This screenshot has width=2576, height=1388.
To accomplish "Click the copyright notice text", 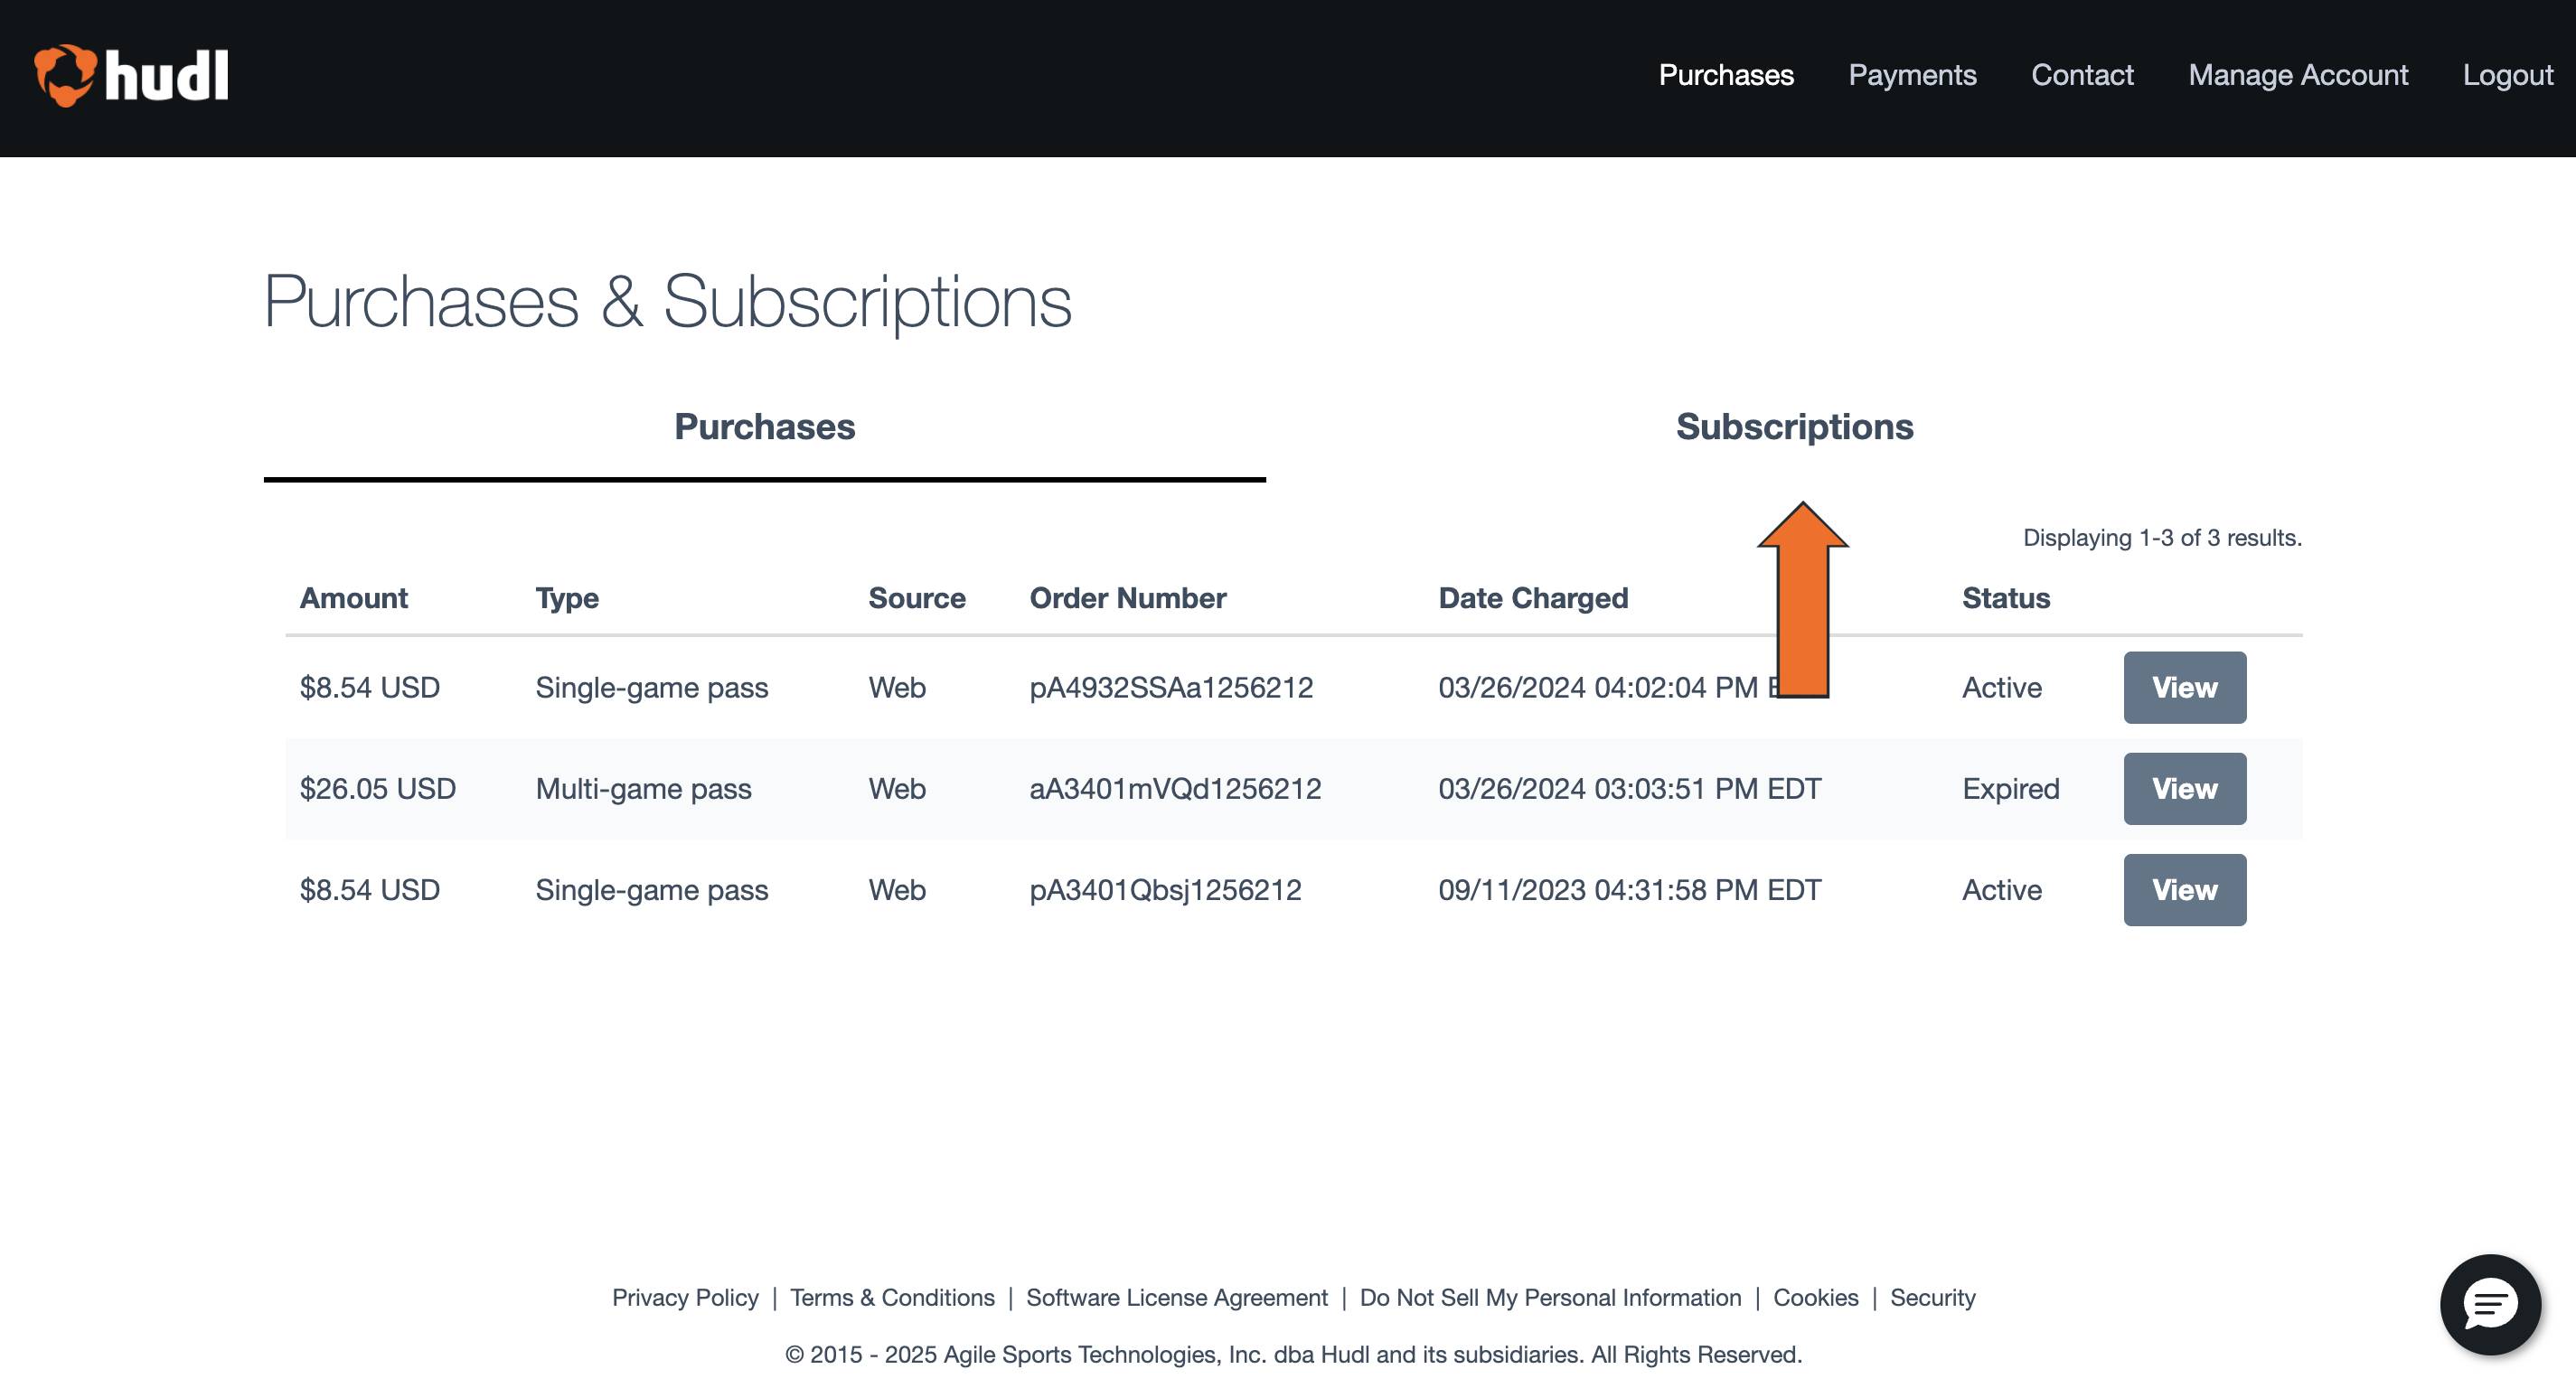I will (1293, 1355).
